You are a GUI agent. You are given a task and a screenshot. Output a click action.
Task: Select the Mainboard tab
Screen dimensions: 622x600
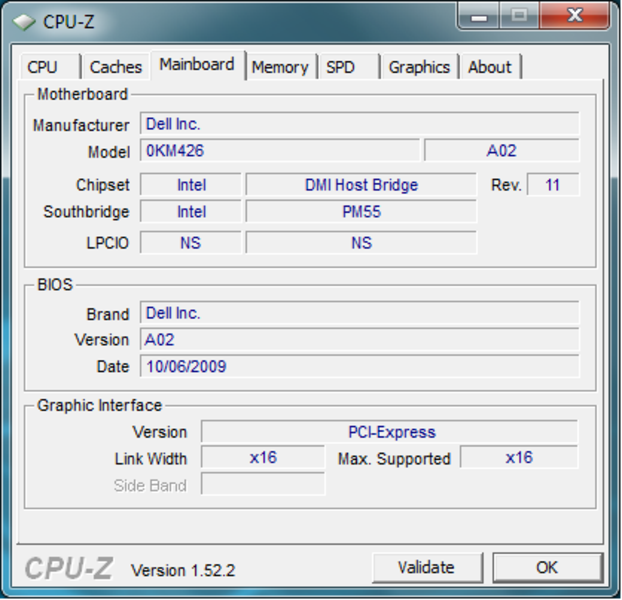tap(197, 65)
